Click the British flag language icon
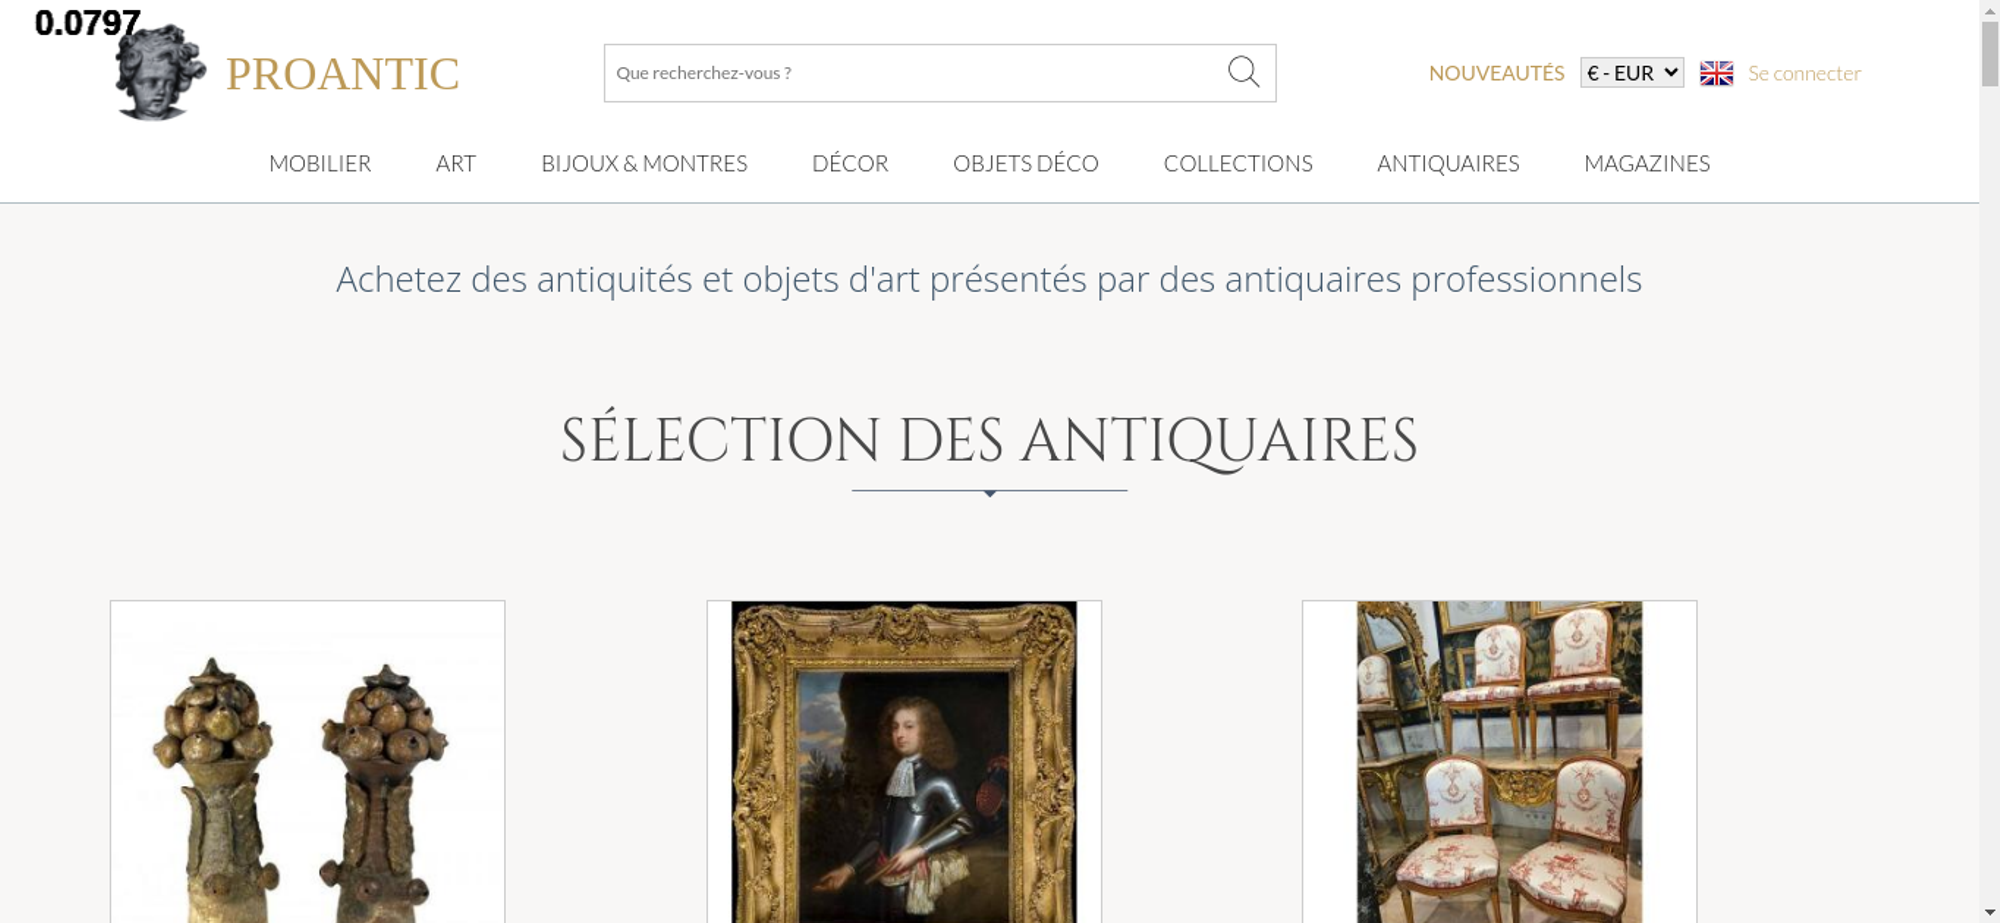This screenshot has width=2000, height=923. [x=1716, y=73]
